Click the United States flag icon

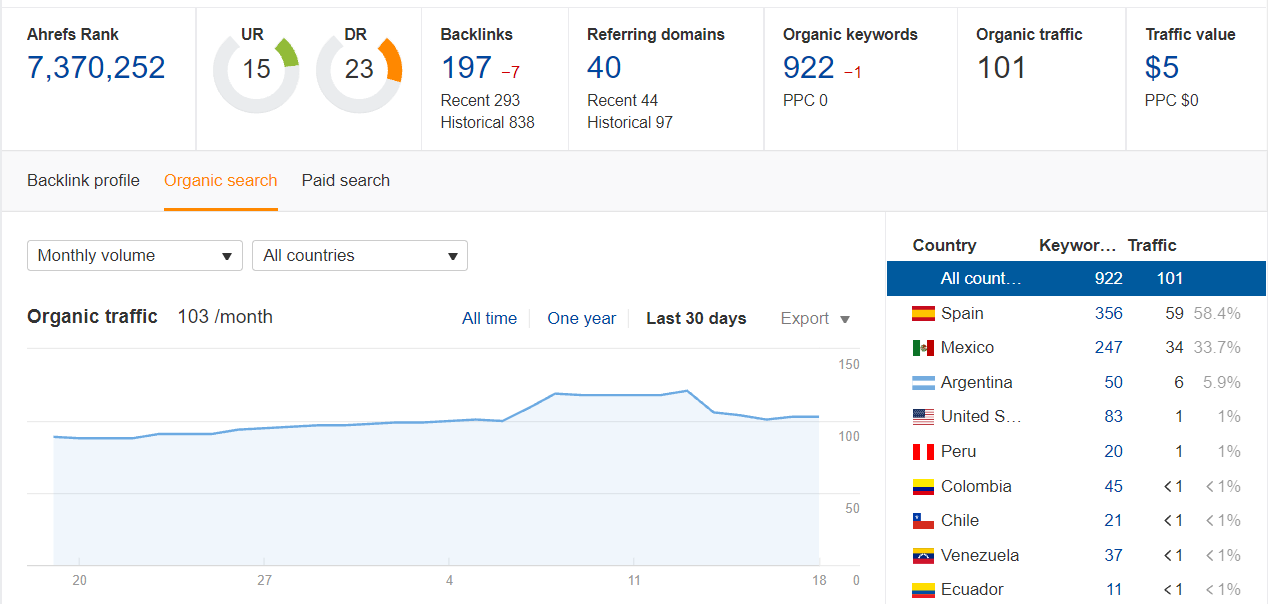pyautogui.click(x=923, y=417)
